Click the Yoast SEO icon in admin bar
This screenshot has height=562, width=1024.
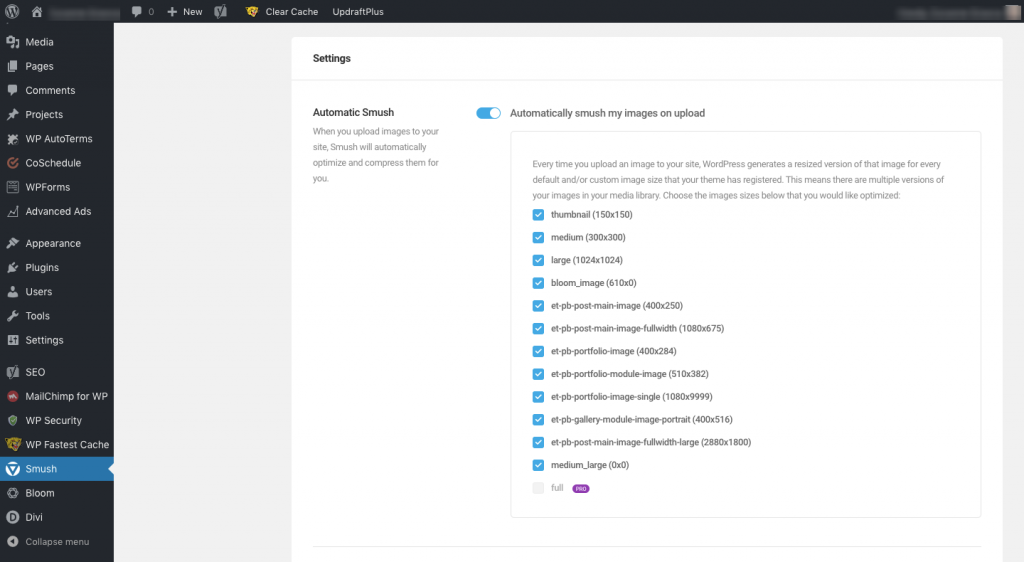coord(220,12)
